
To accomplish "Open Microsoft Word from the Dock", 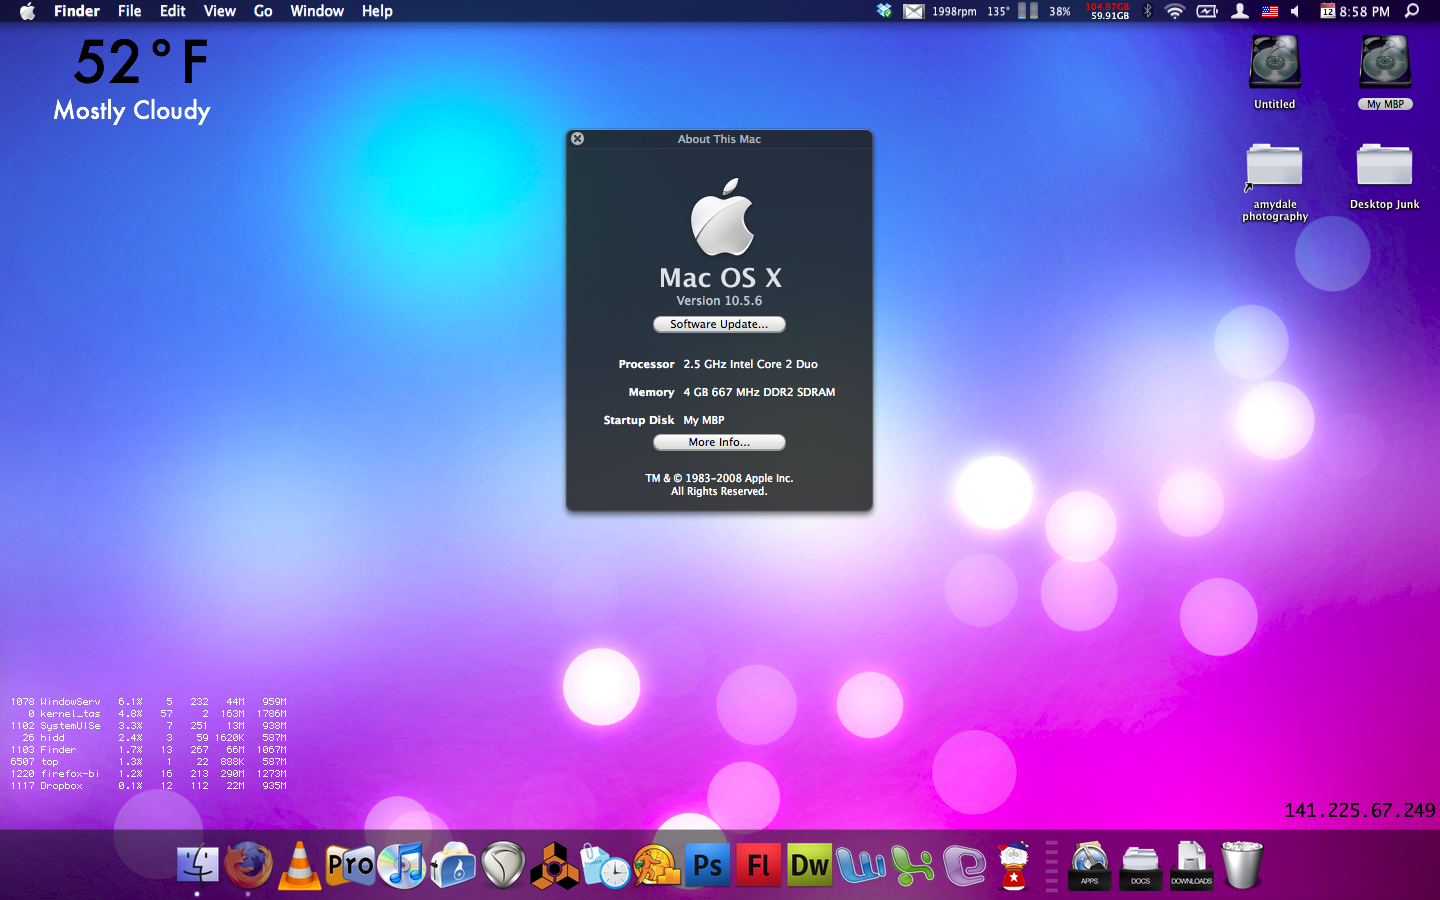I will [x=861, y=865].
